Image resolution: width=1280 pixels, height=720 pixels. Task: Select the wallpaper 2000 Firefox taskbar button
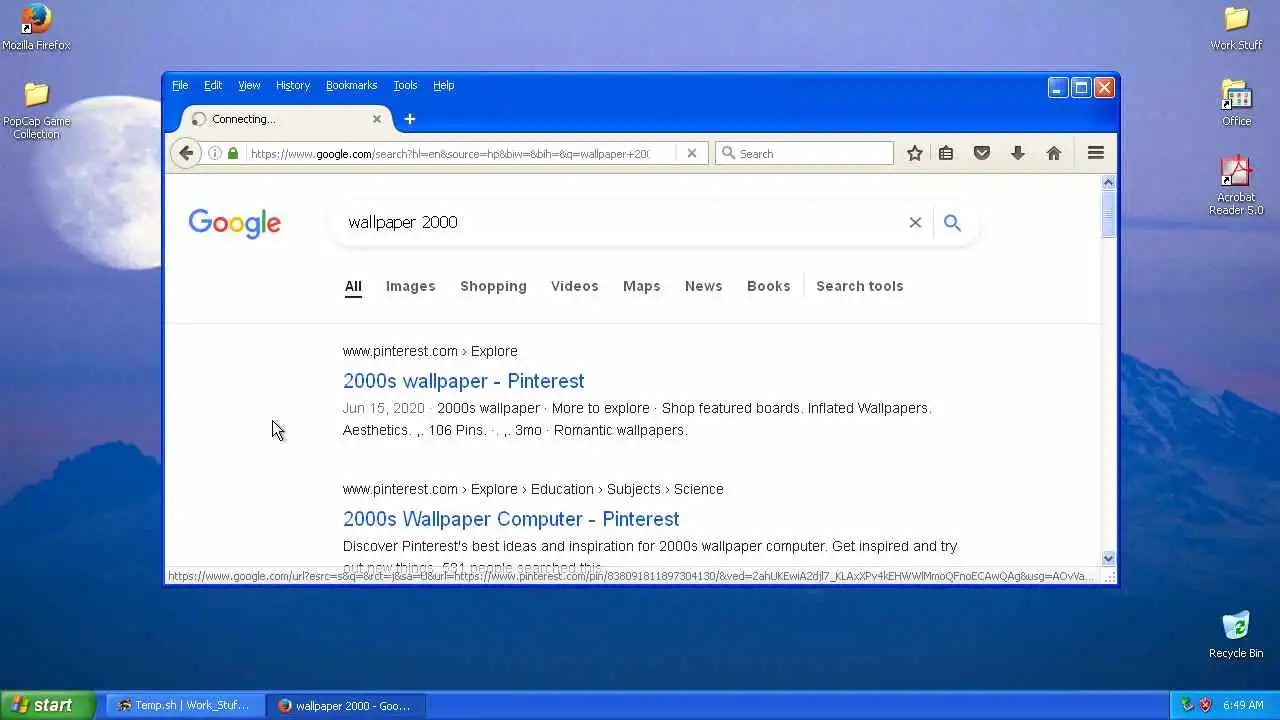click(347, 705)
